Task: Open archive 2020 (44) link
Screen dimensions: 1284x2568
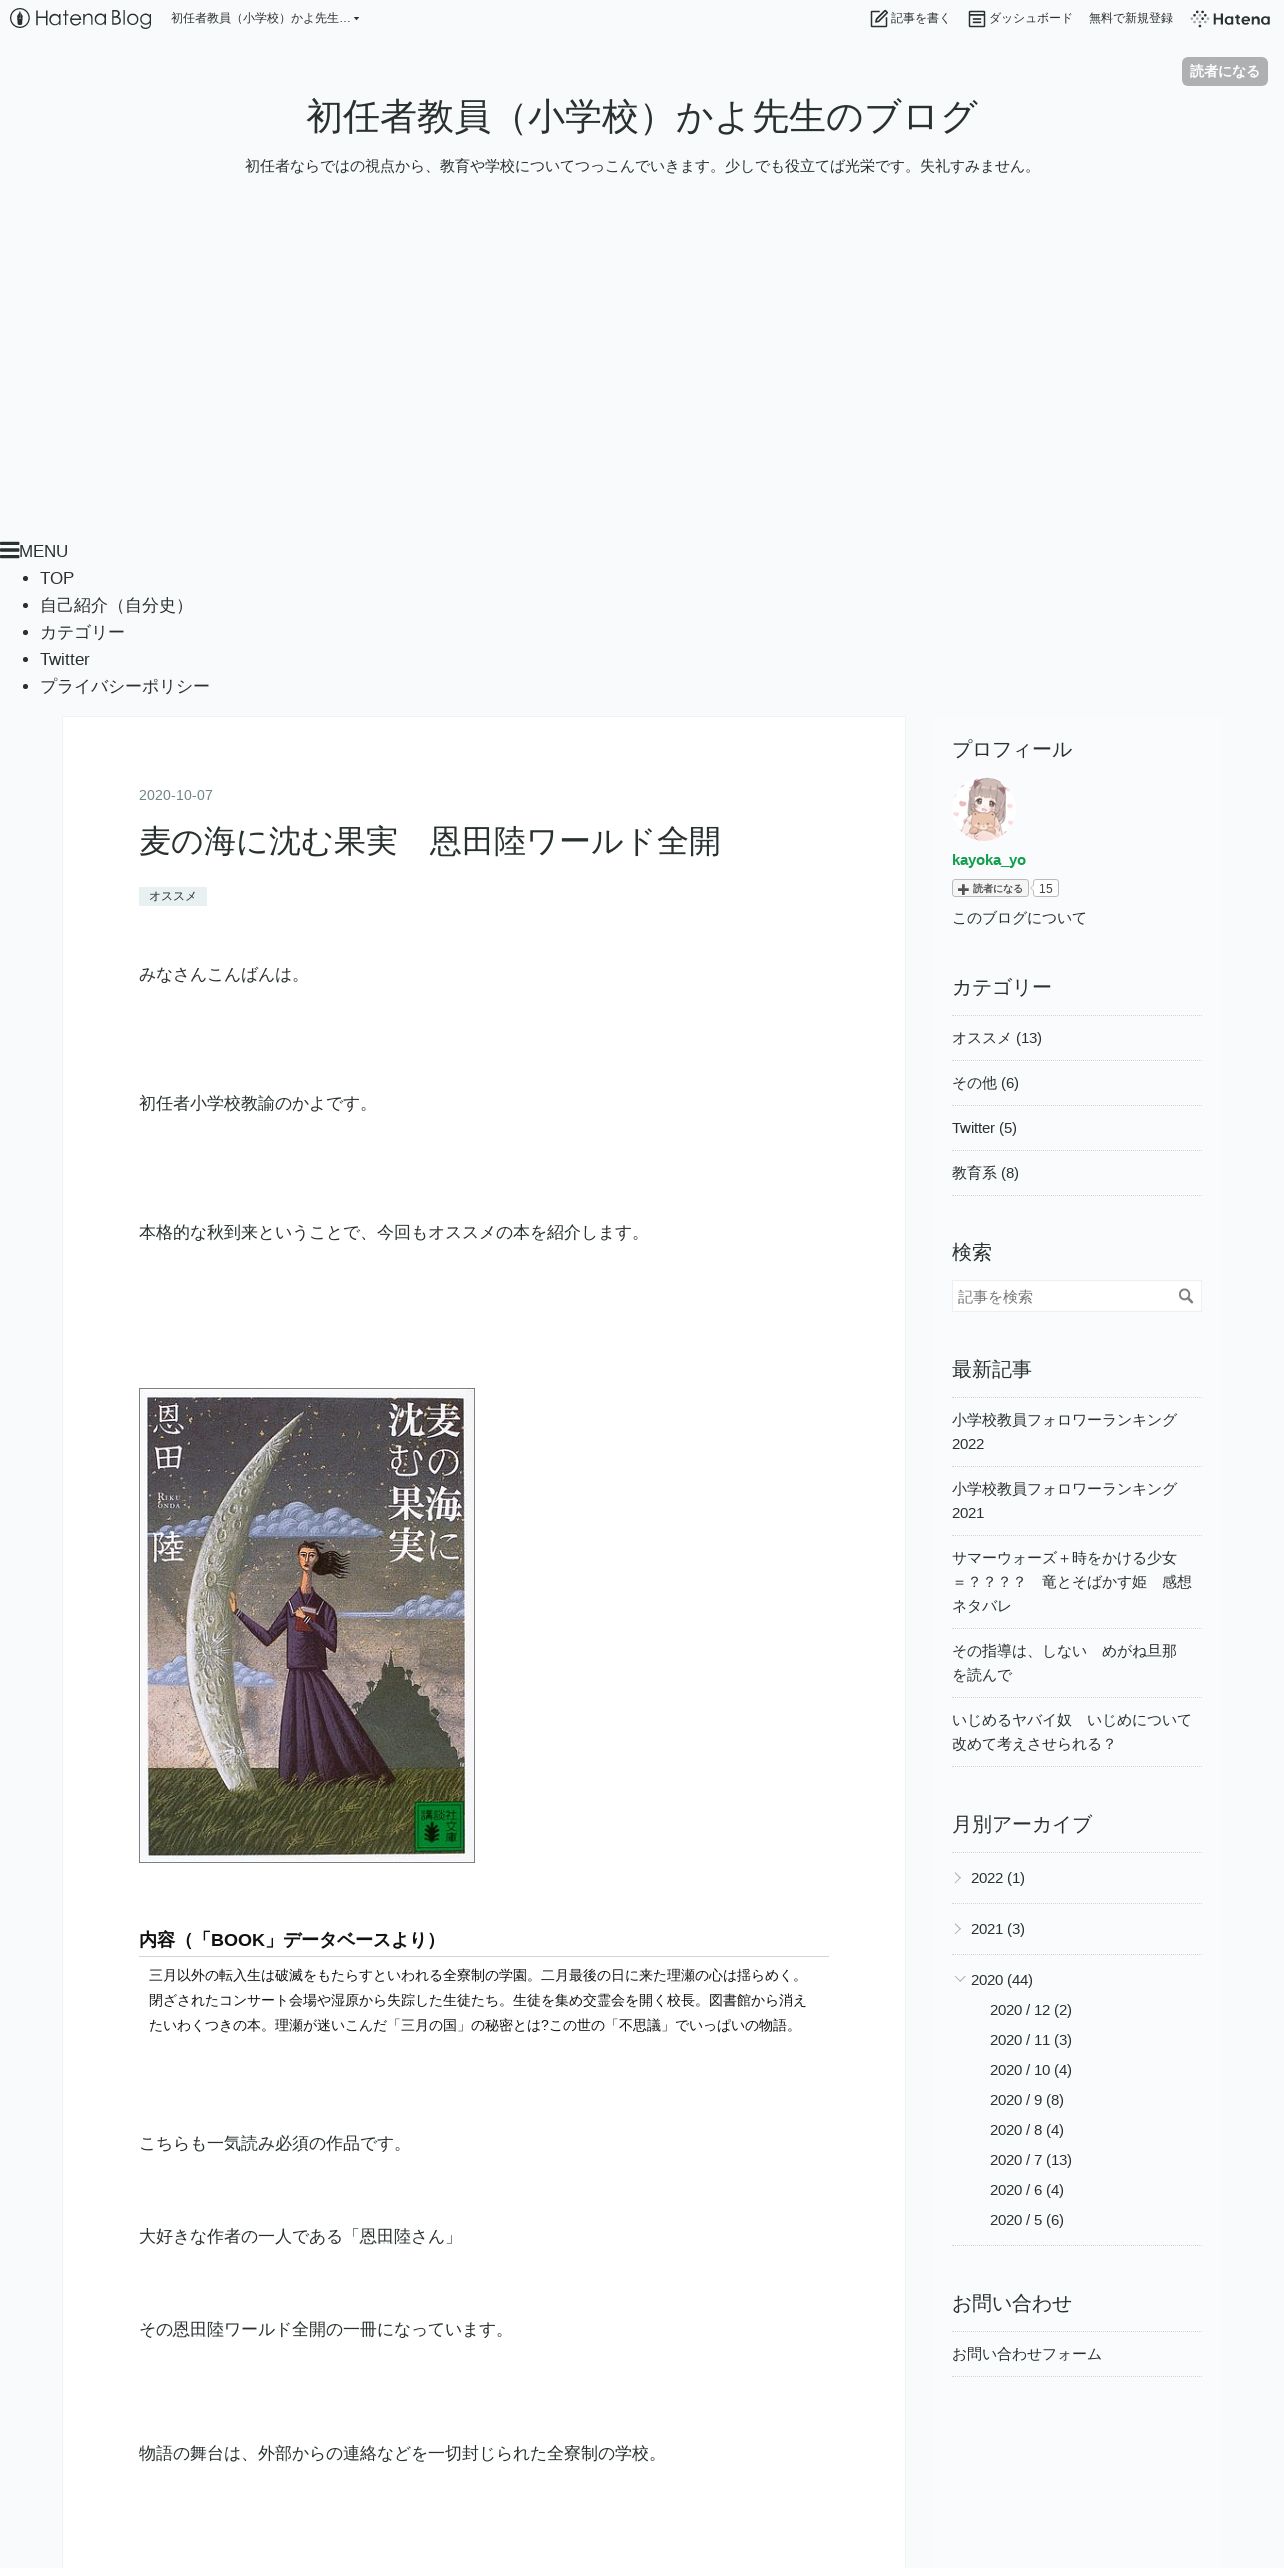Action: pos(1002,1980)
